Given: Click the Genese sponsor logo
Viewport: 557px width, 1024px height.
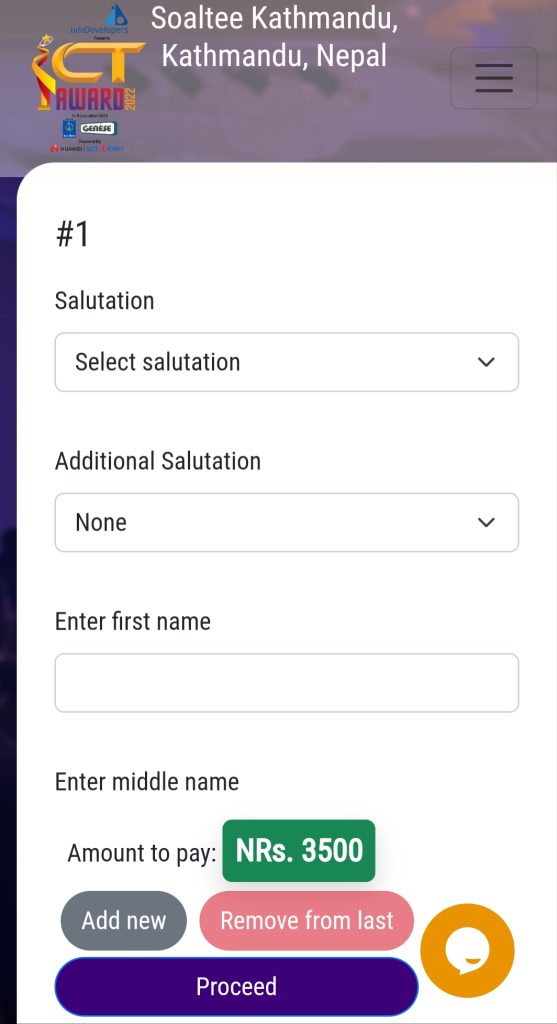Looking at the screenshot, I should 98,129.
